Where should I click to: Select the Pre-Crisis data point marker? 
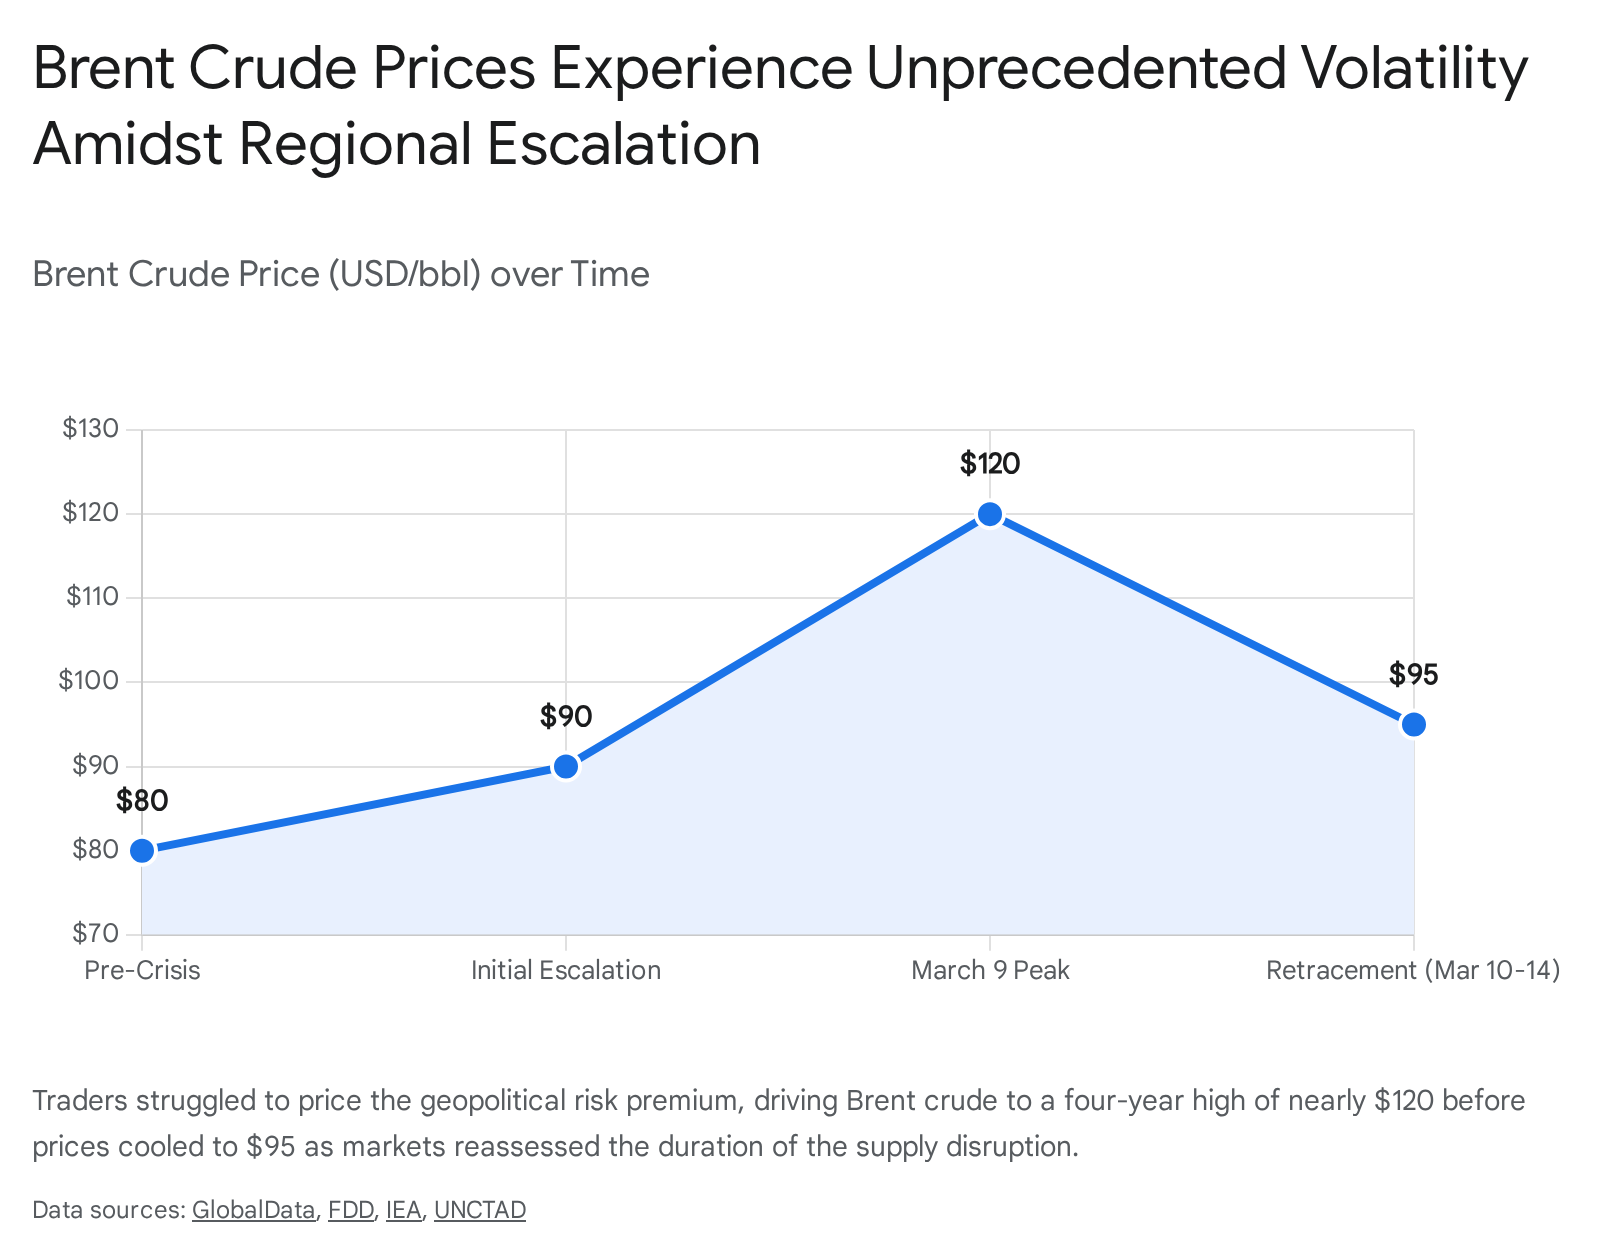142,851
